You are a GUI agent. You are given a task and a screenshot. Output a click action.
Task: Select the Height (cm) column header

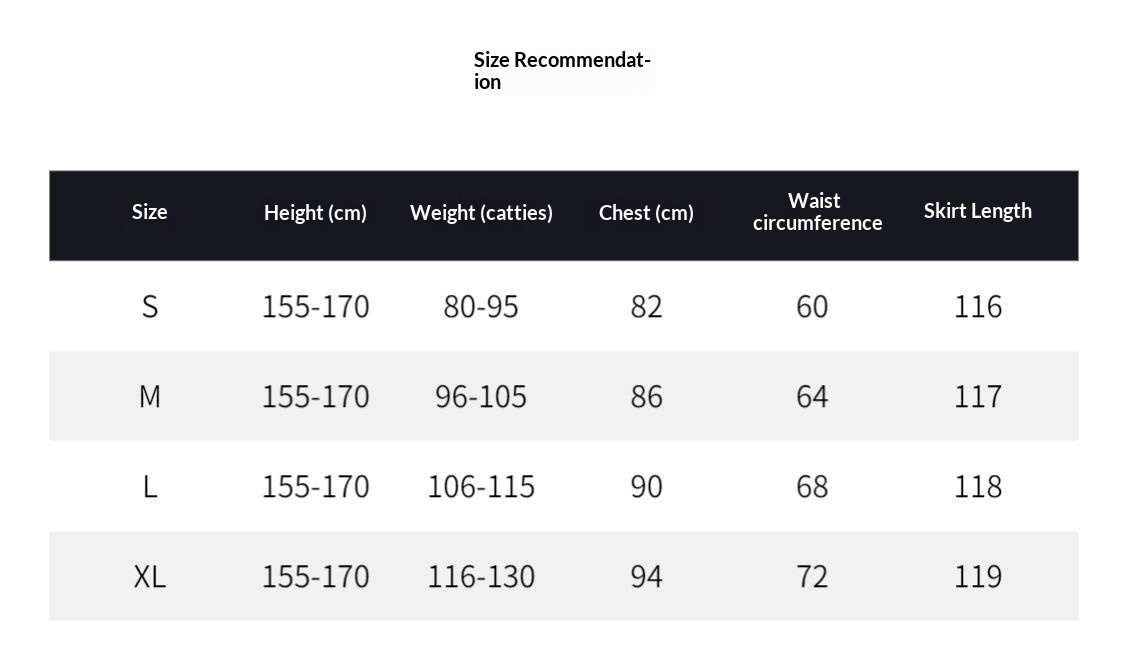315,213
